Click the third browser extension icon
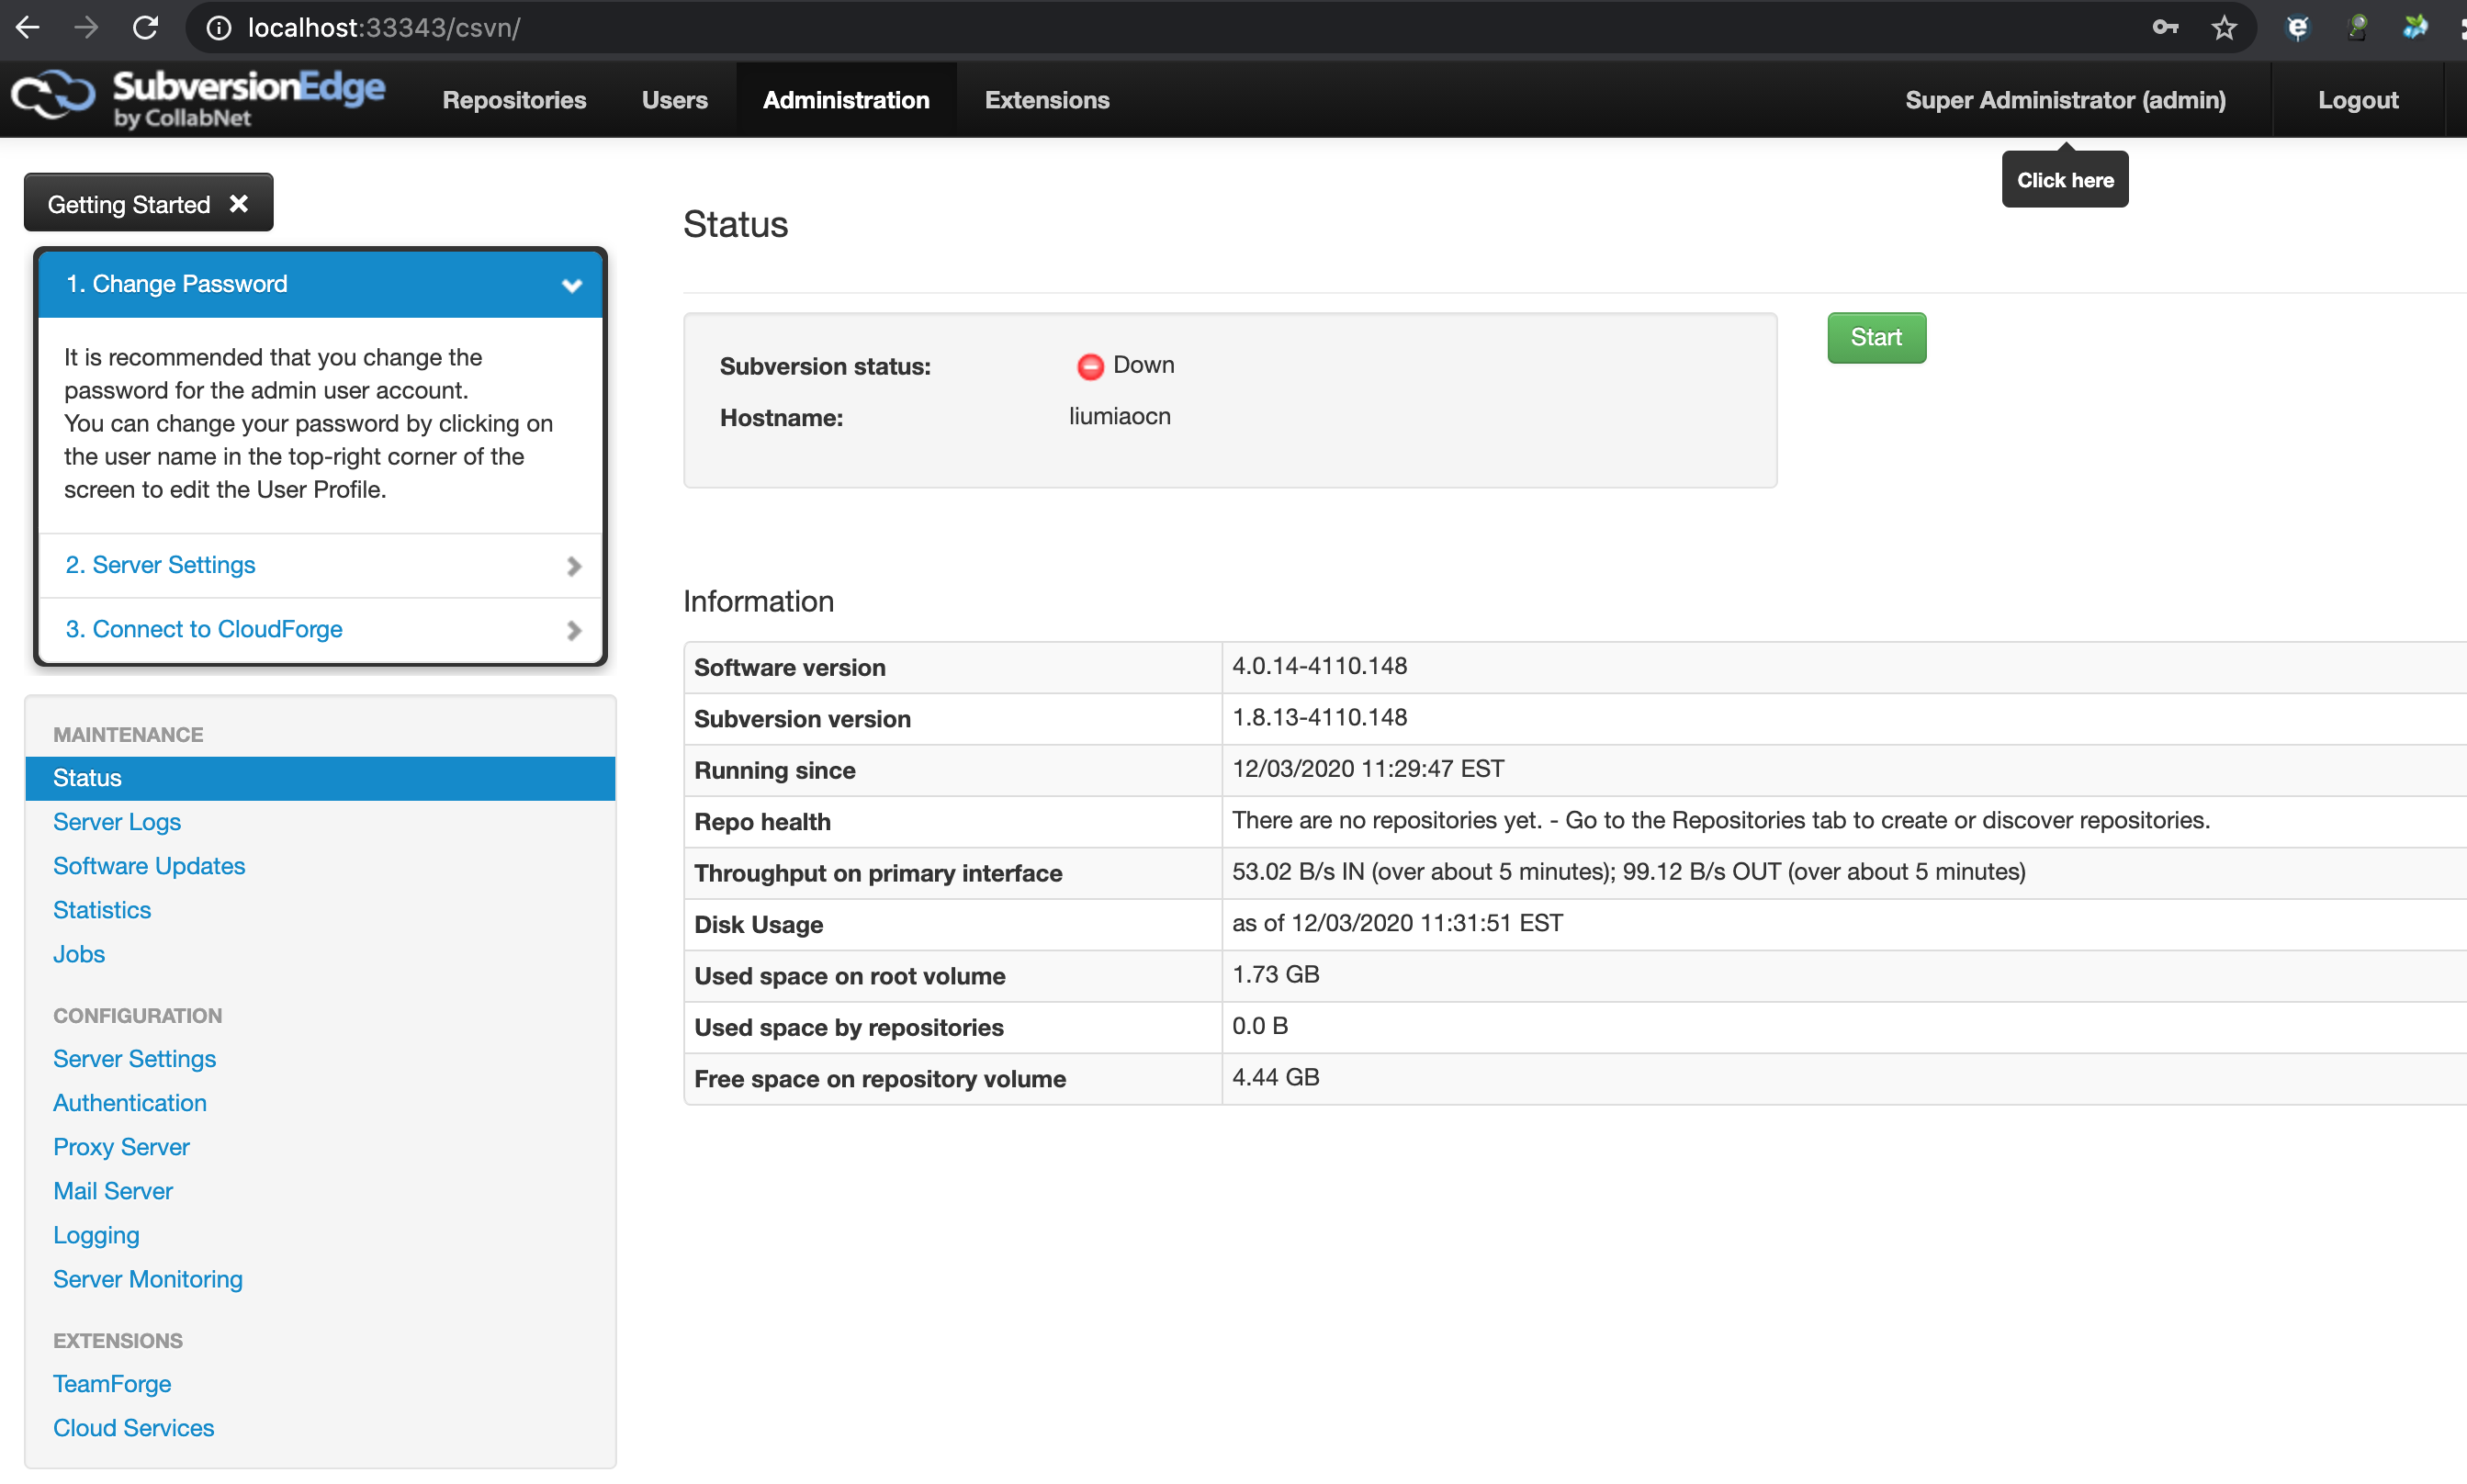 [2415, 27]
